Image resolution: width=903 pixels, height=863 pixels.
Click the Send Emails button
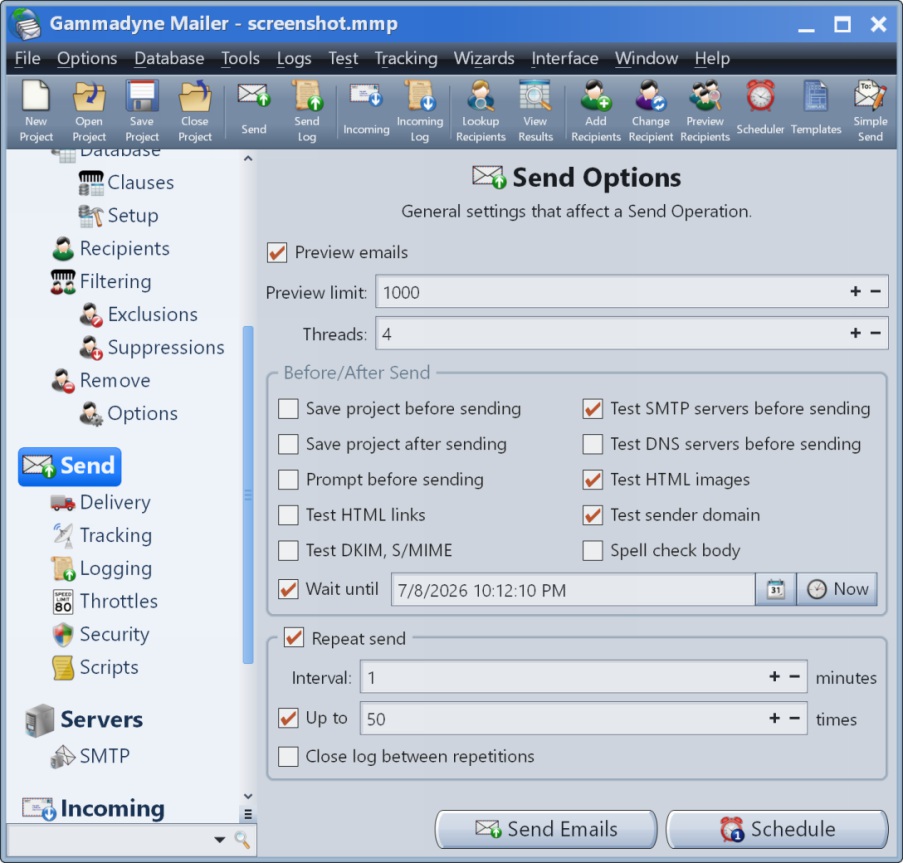pos(545,829)
